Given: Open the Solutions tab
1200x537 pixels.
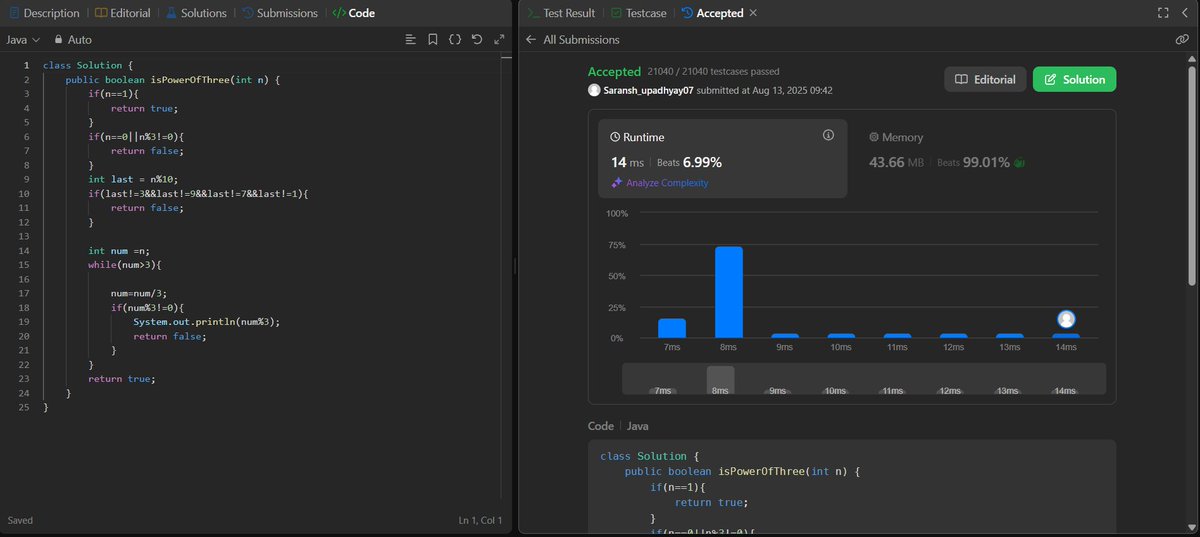Looking at the screenshot, I should 196,13.
